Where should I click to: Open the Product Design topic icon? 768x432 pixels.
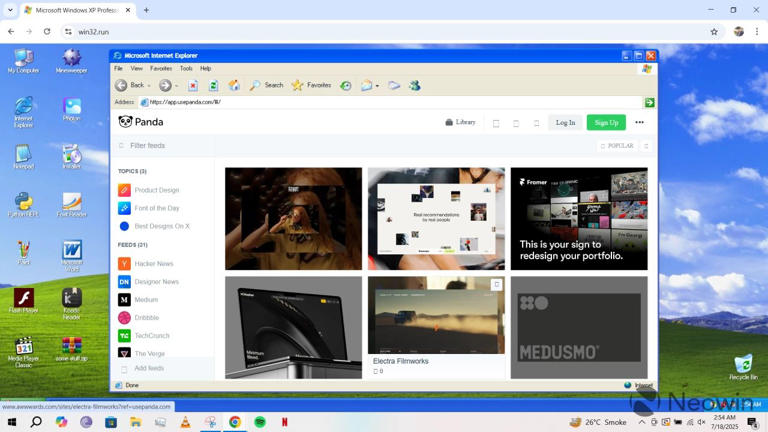pyautogui.click(x=124, y=190)
